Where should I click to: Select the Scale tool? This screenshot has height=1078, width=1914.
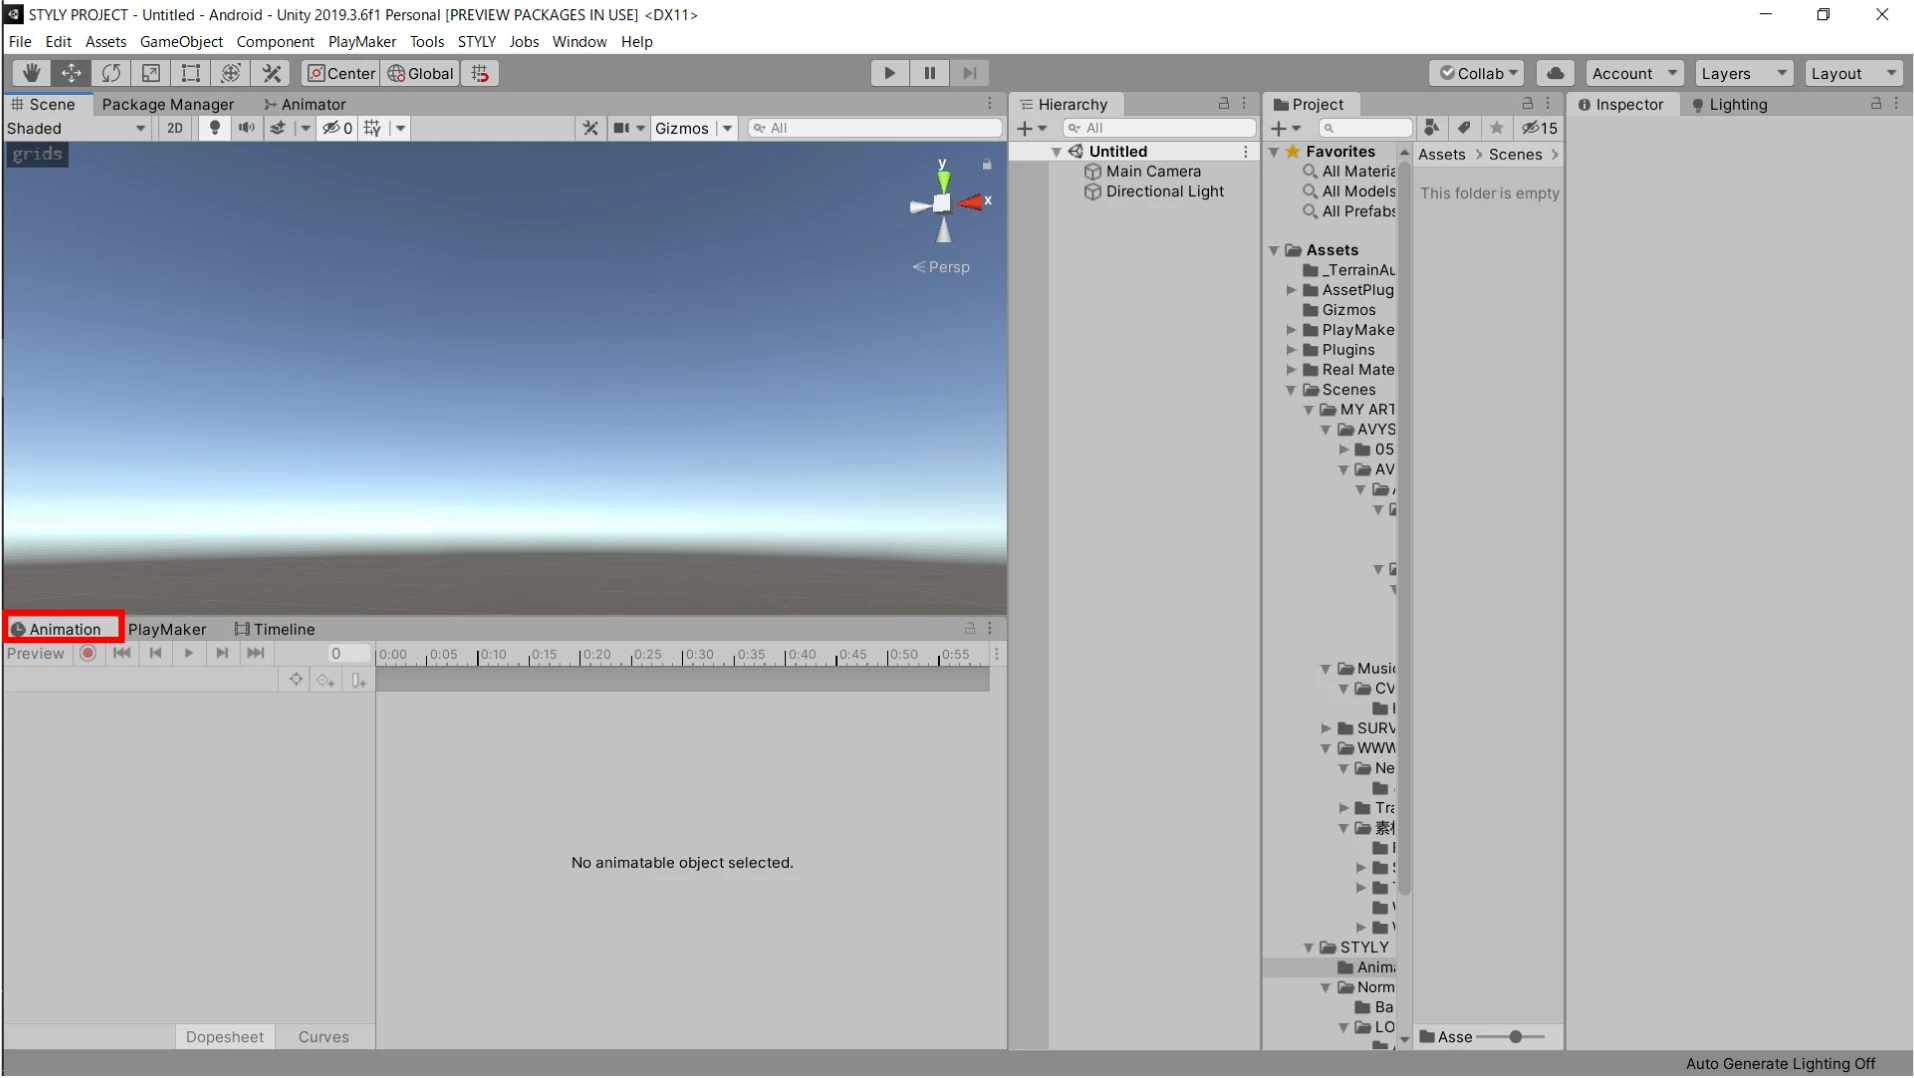(x=151, y=73)
